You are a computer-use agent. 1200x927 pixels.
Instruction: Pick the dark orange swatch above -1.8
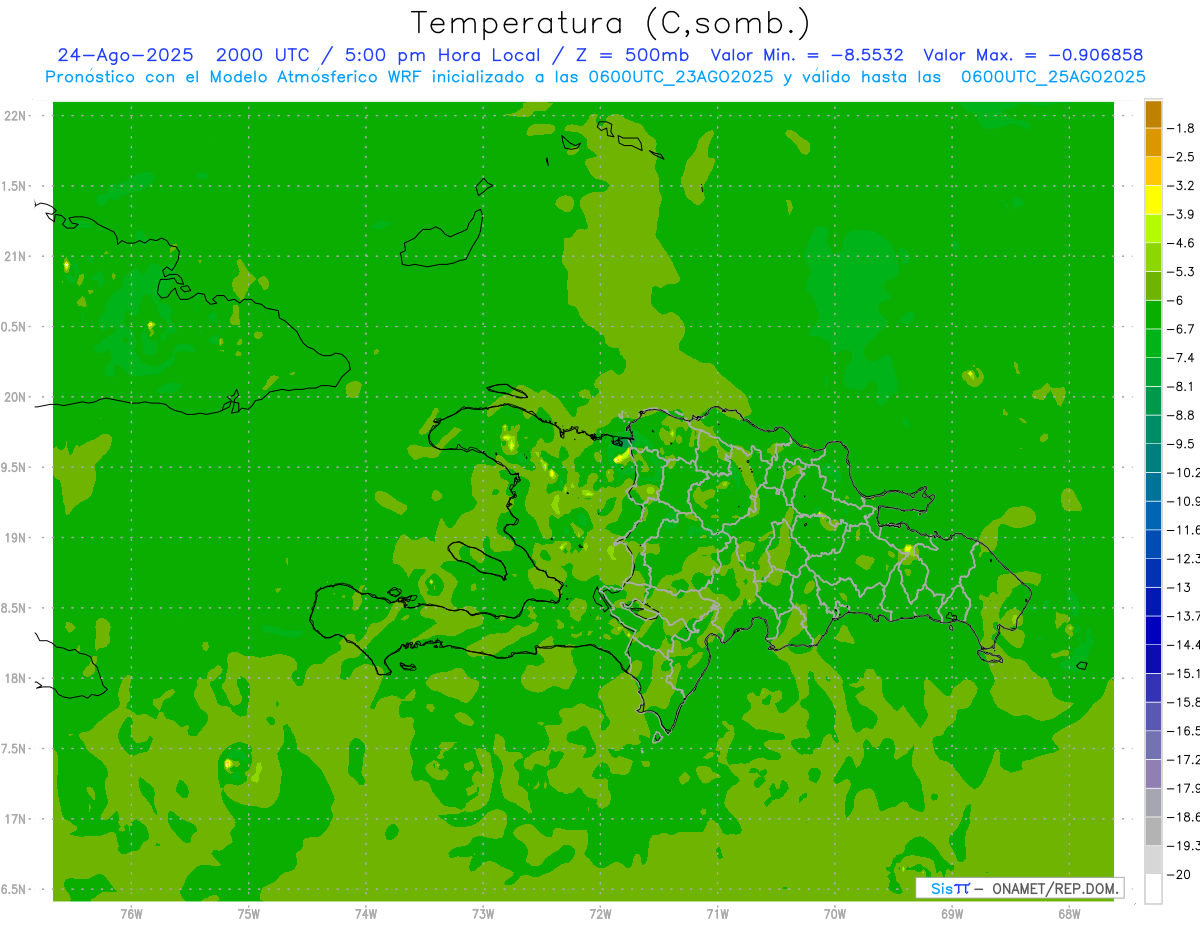click(1154, 114)
